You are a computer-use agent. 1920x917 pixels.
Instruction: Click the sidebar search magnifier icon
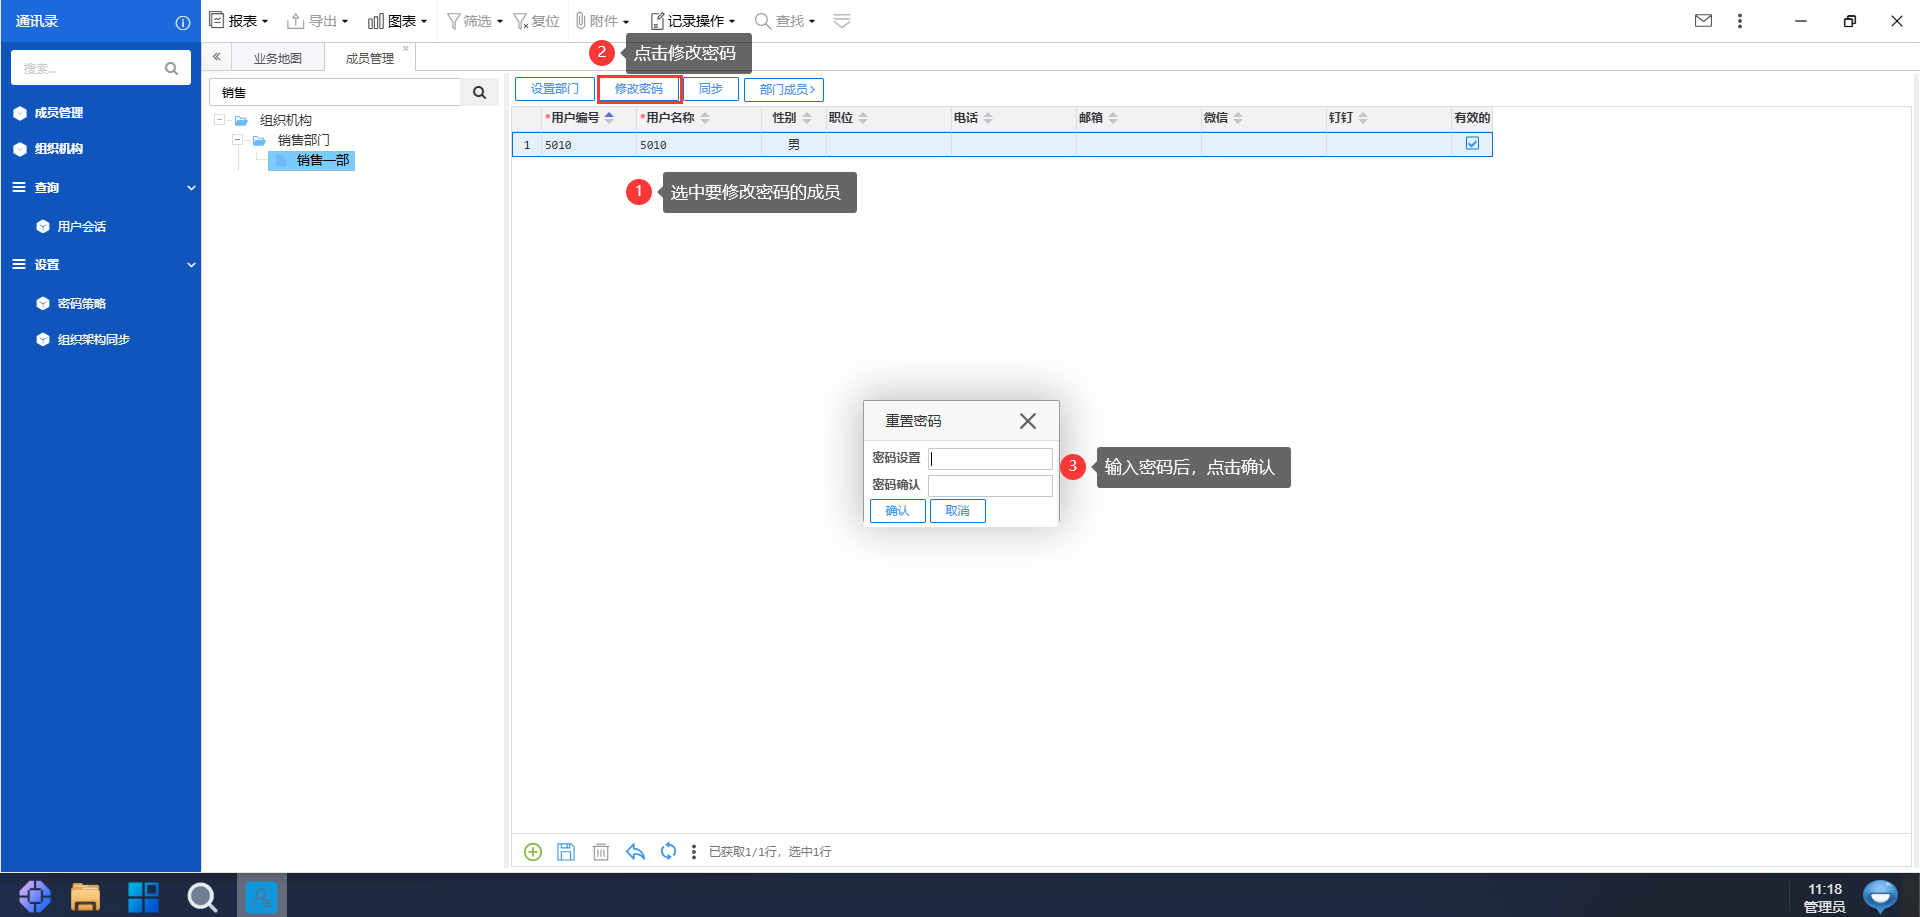click(171, 68)
